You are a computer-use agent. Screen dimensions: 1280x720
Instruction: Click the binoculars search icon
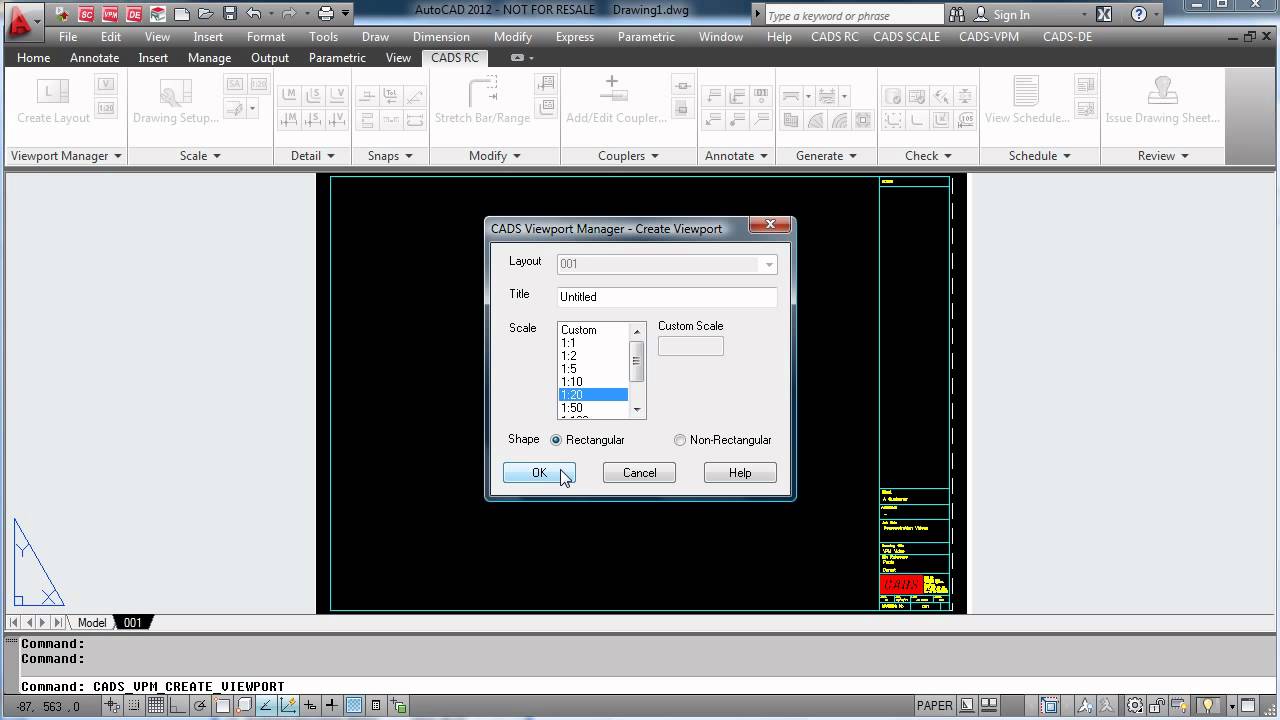[x=957, y=14]
